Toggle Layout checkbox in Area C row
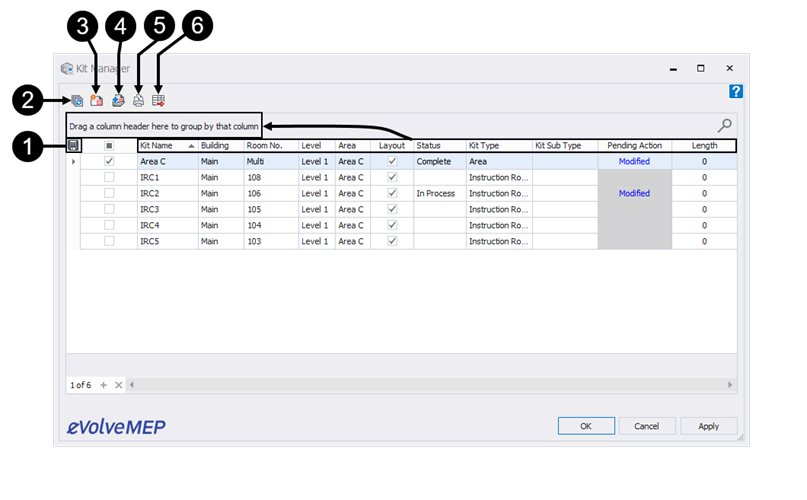Screen dimensions: 807x500 392,161
